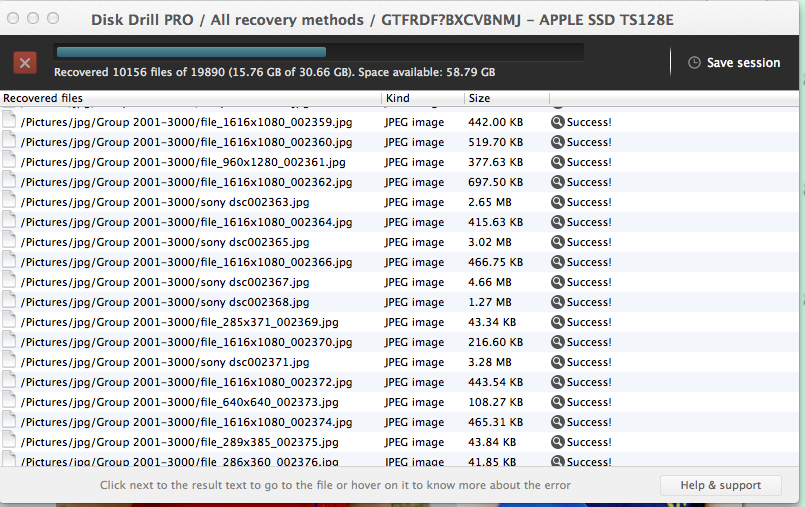Viewport: 805px width, 507px height.
Task: Click the recovery progress bar
Action: [x=318, y=52]
